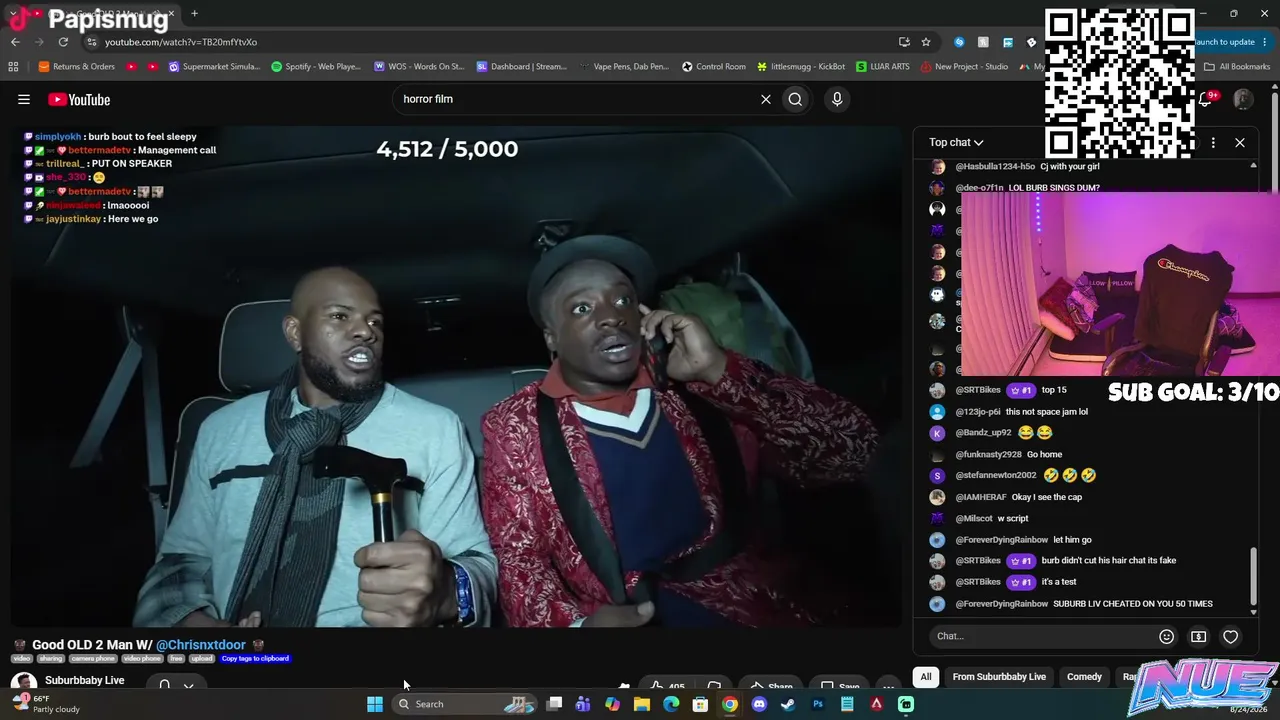Image resolution: width=1280 pixels, height=720 pixels.
Task: Open the Super Chat dollar icon
Action: (x=1198, y=636)
